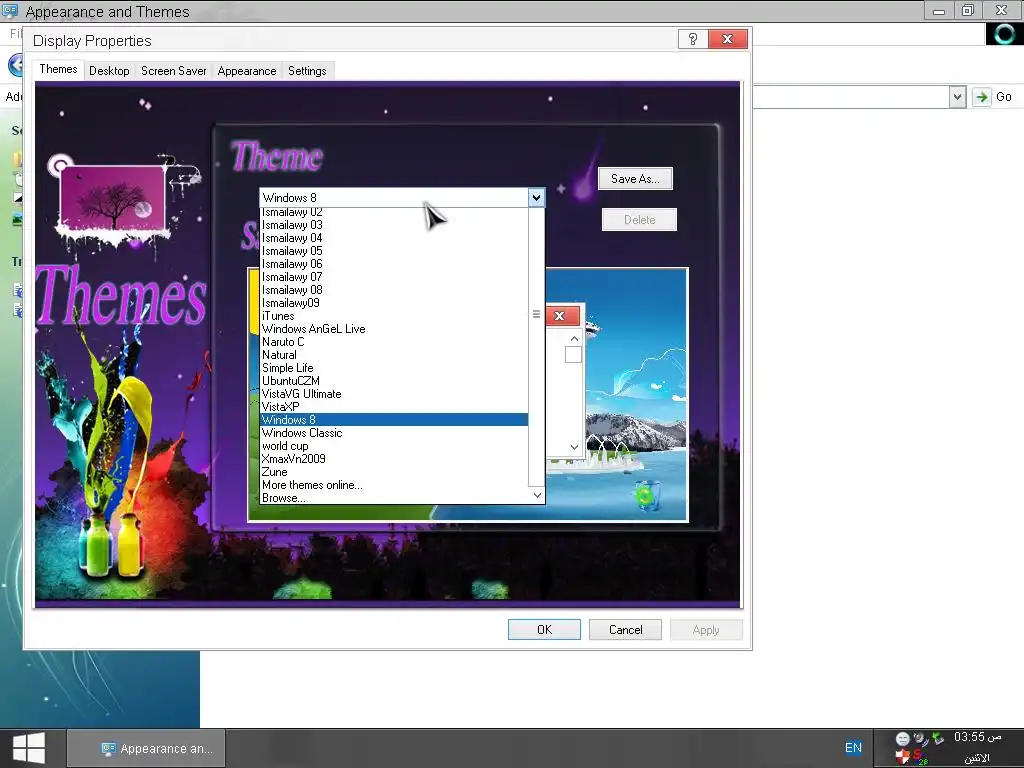Choose More themes online... entry
1024x768 pixels.
[394, 485]
